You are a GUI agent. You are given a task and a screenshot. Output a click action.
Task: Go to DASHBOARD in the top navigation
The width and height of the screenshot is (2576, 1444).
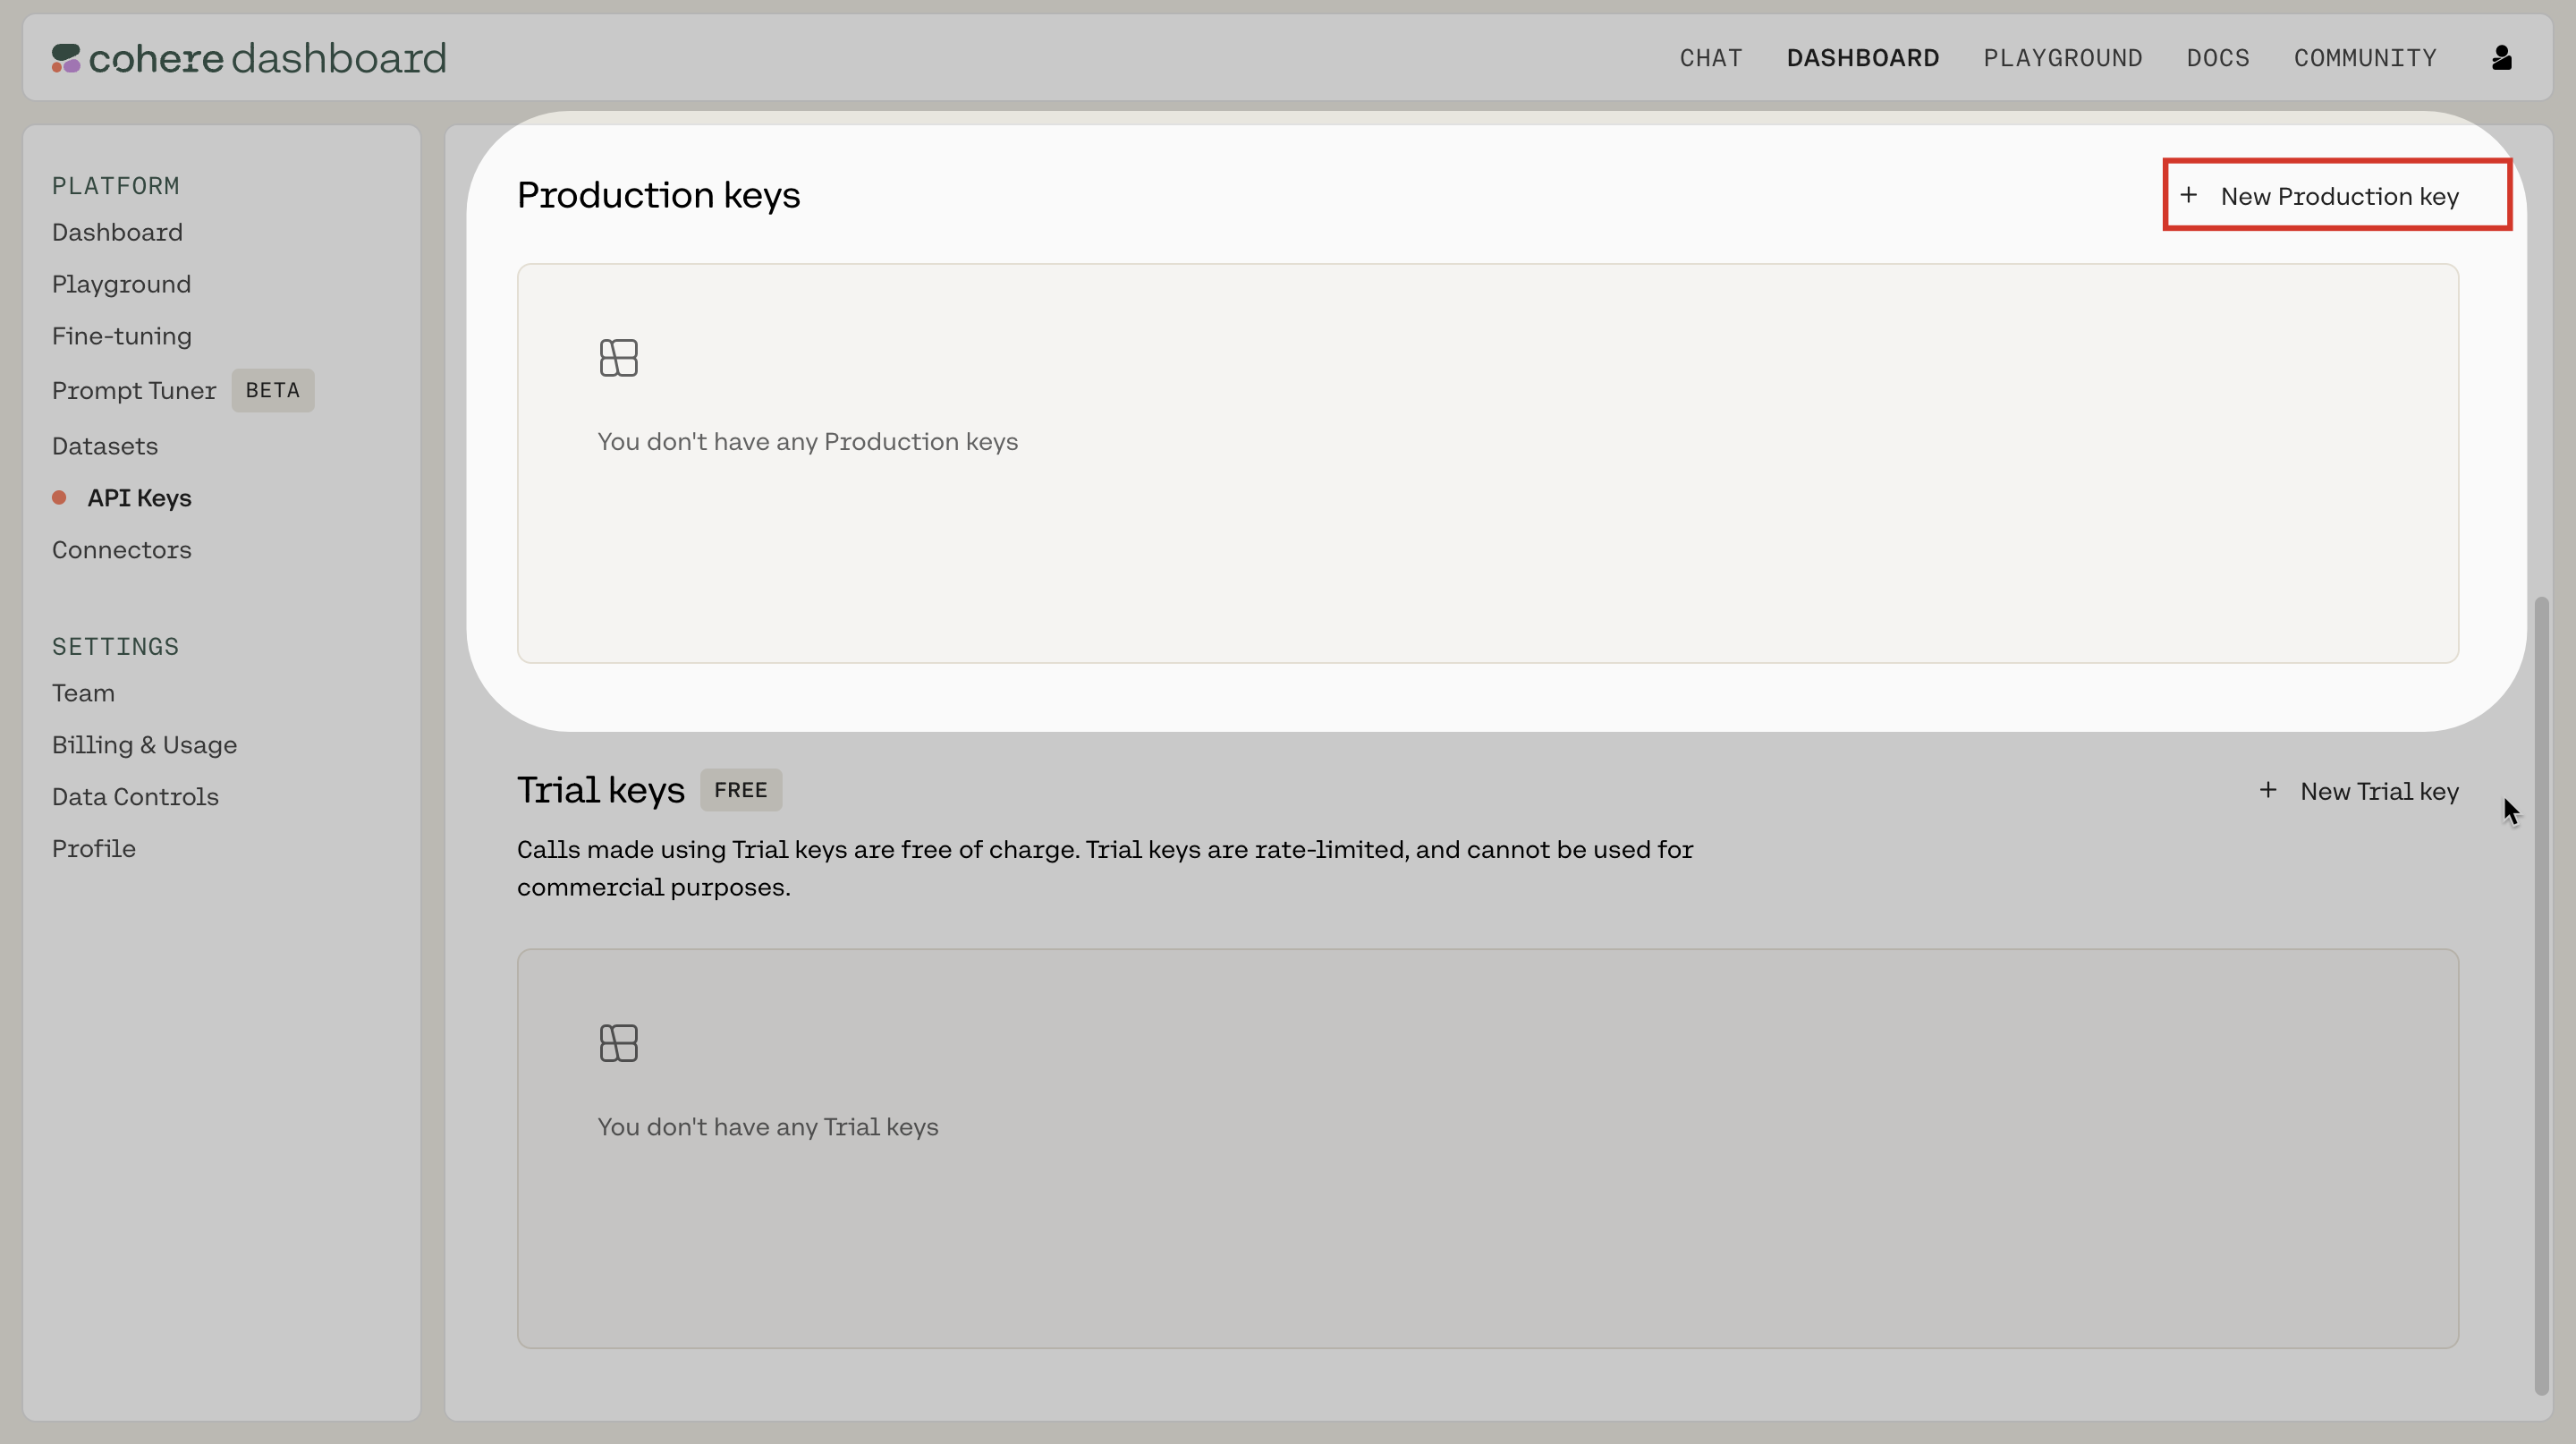[x=1862, y=58]
